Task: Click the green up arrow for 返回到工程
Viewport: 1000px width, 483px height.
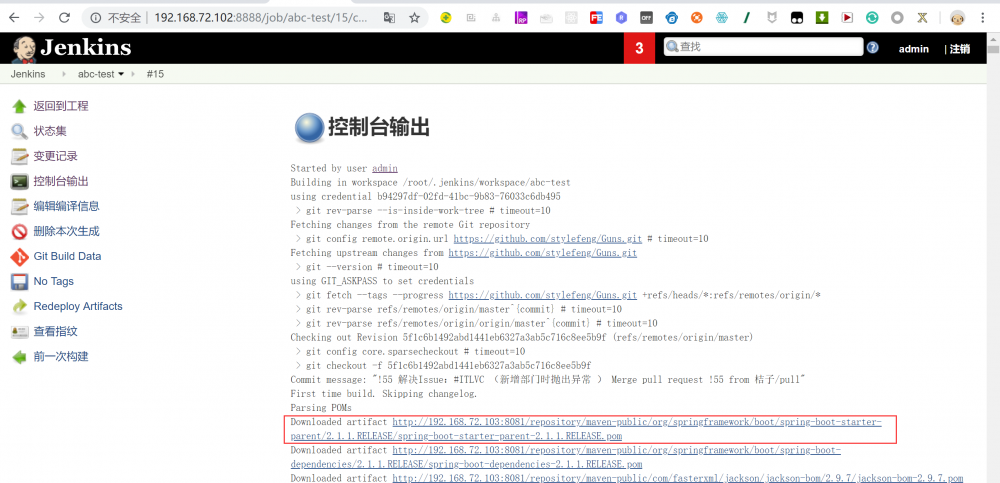Action: [19, 107]
